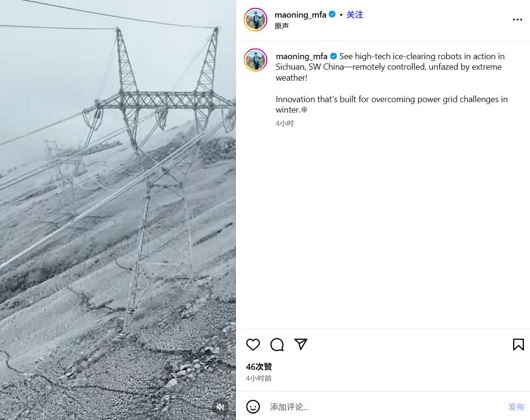Save post with bookmark icon
Image resolution: width=530 pixels, height=420 pixels.
pyautogui.click(x=518, y=344)
